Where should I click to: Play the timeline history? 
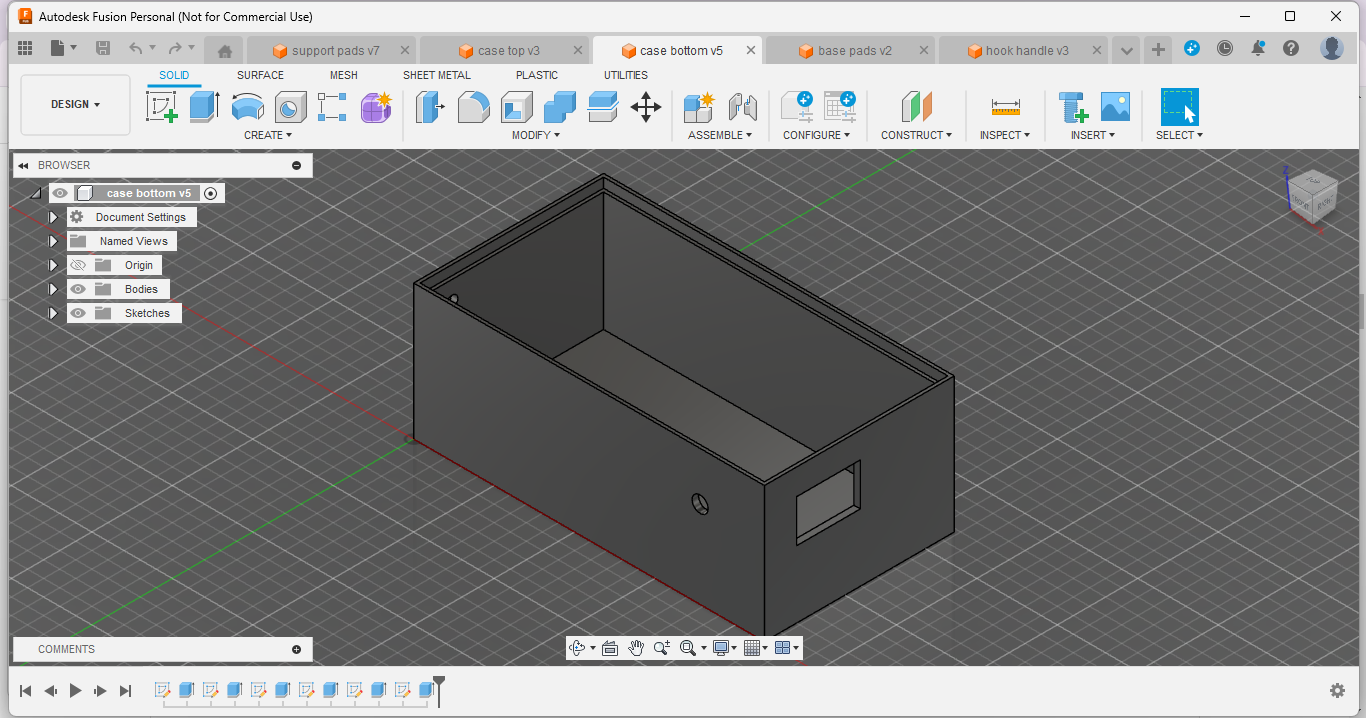point(75,690)
